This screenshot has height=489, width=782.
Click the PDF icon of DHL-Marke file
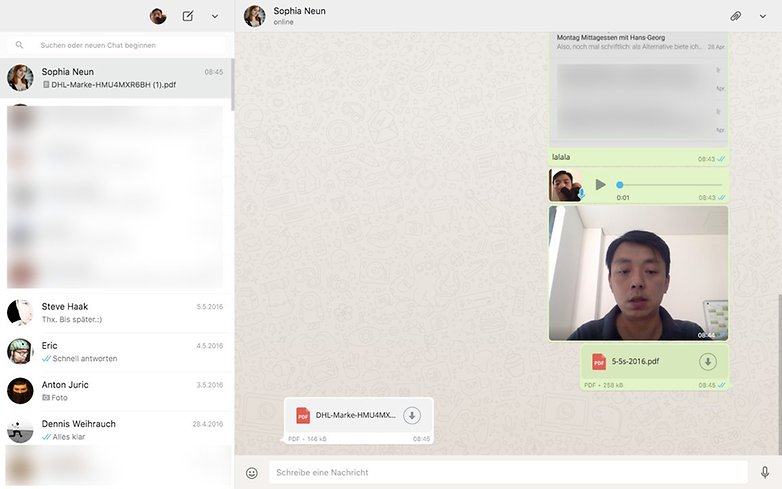303,415
